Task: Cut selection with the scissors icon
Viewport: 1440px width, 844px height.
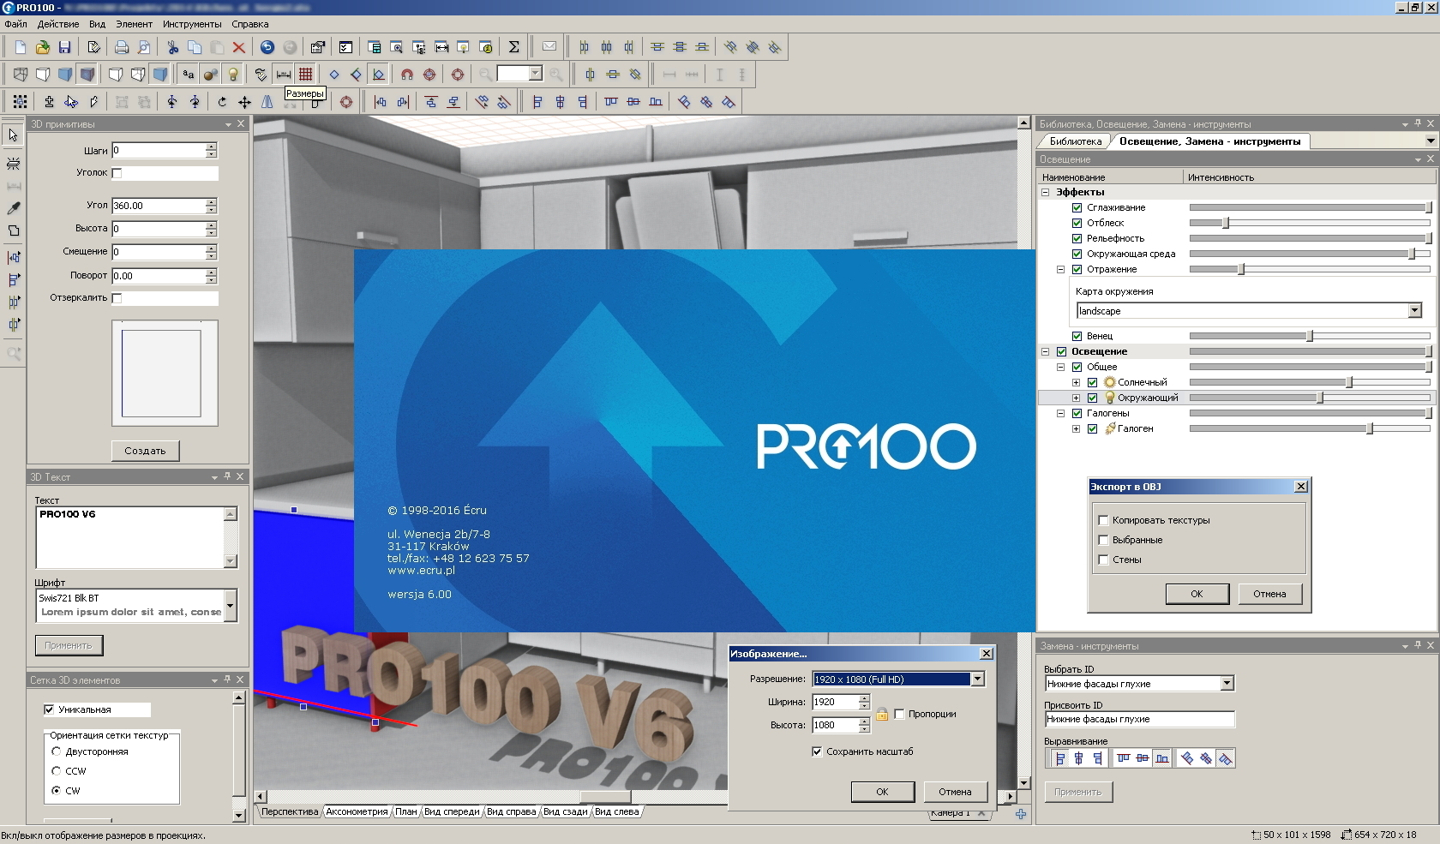Action: [x=172, y=47]
